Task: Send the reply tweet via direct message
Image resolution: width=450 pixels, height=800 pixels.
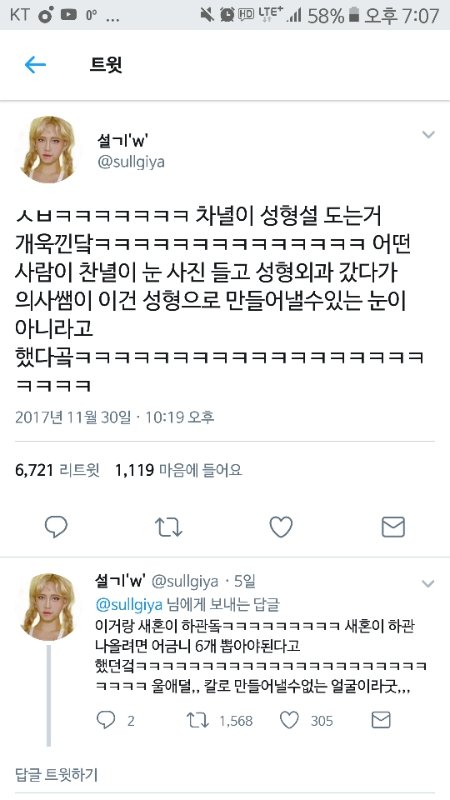Action: click(381, 720)
